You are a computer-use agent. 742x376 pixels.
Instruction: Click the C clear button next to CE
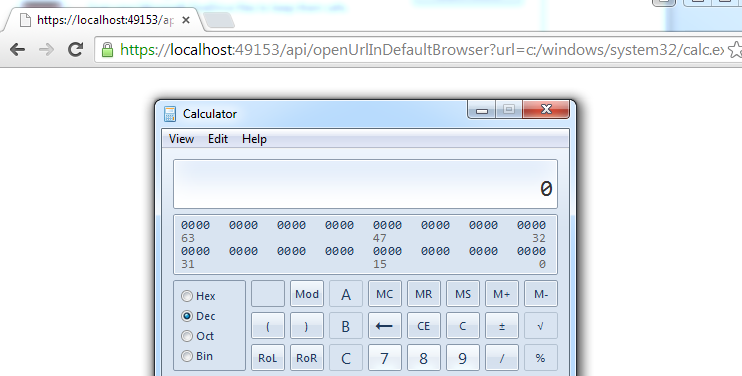[x=463, y=326]
